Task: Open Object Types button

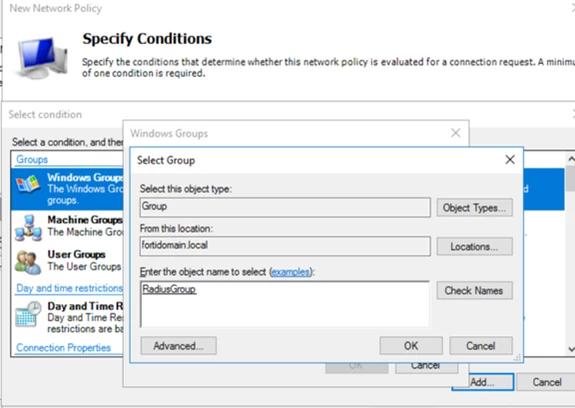Action: pyautogui.click(x=474, y=208)
